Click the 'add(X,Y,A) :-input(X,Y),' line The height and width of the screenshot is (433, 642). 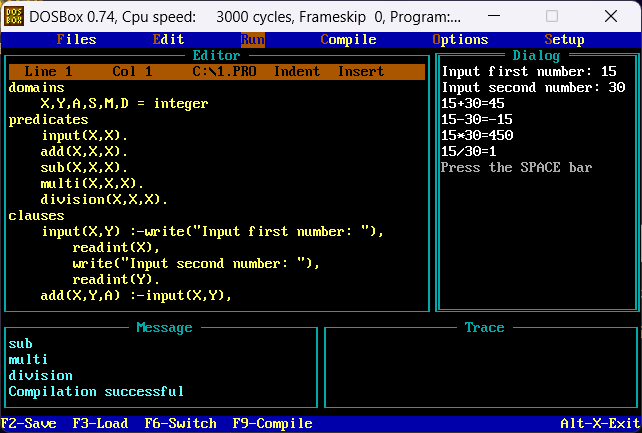[136, 295]
